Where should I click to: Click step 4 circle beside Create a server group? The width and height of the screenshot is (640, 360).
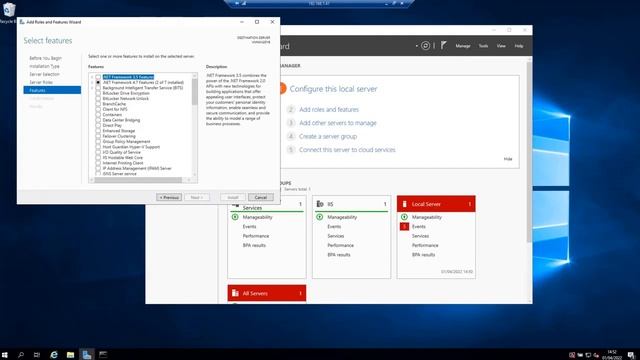tap(291, 136)
